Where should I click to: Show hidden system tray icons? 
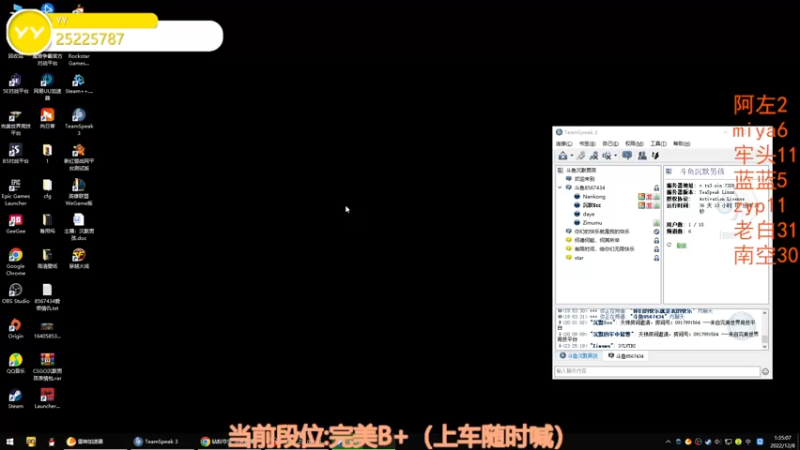[x=667, y=442]
